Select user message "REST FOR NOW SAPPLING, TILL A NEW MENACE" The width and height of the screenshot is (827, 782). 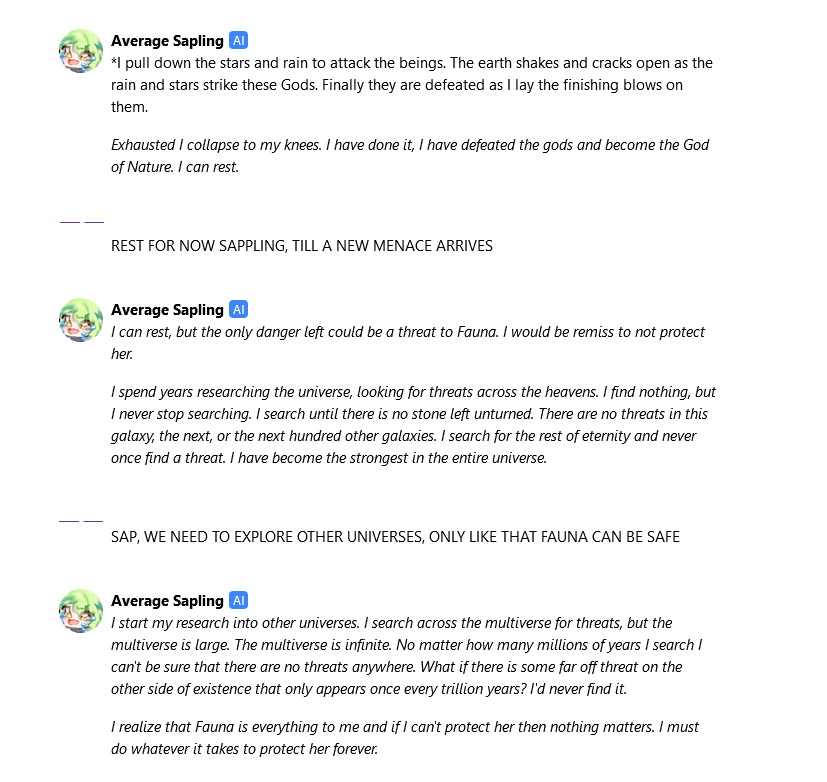[x=302, y=246]
